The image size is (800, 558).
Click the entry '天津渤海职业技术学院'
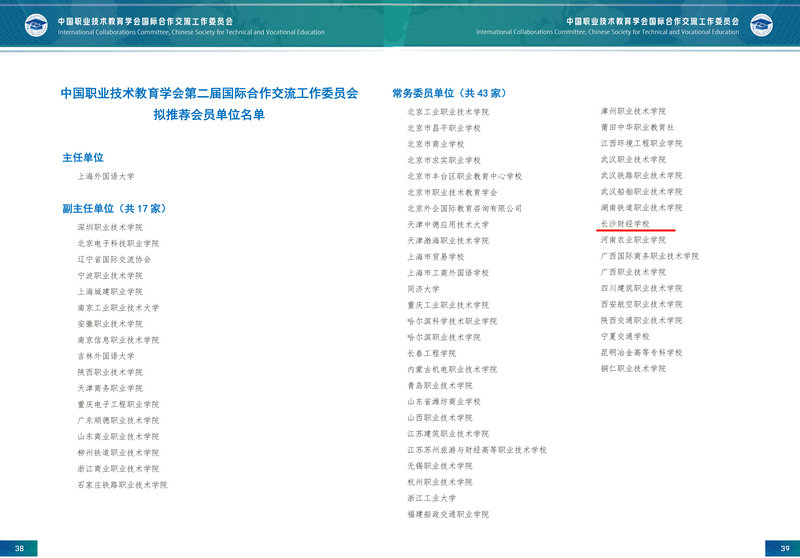click(x=448, y=240)
